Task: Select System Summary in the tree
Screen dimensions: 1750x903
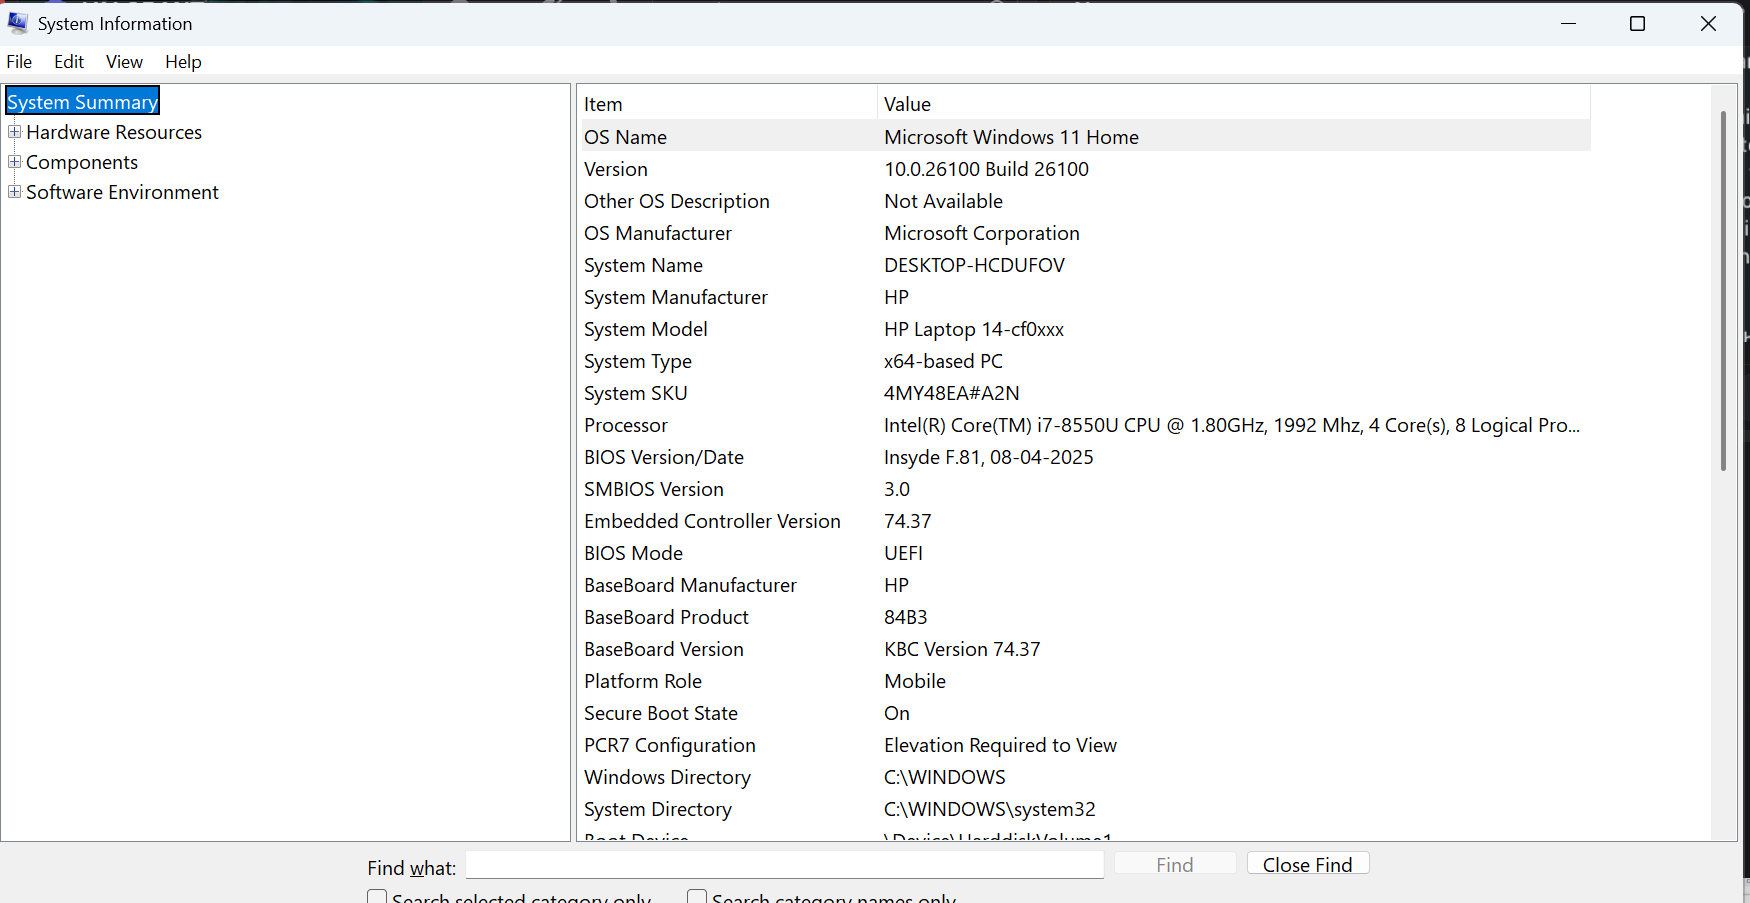Action: click(83, 102)
